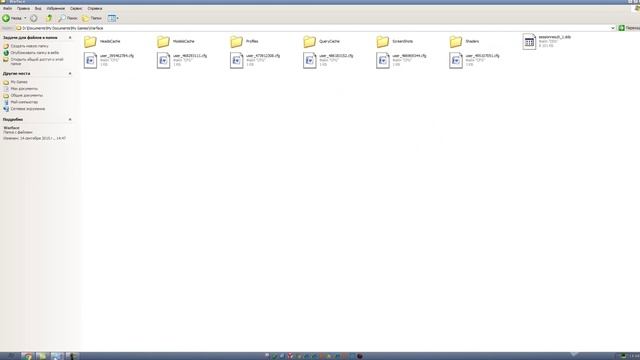Collapse the file and folder tasks panel
The width and height of the screenshot is (640, 360).
click(x=70, y=38)
